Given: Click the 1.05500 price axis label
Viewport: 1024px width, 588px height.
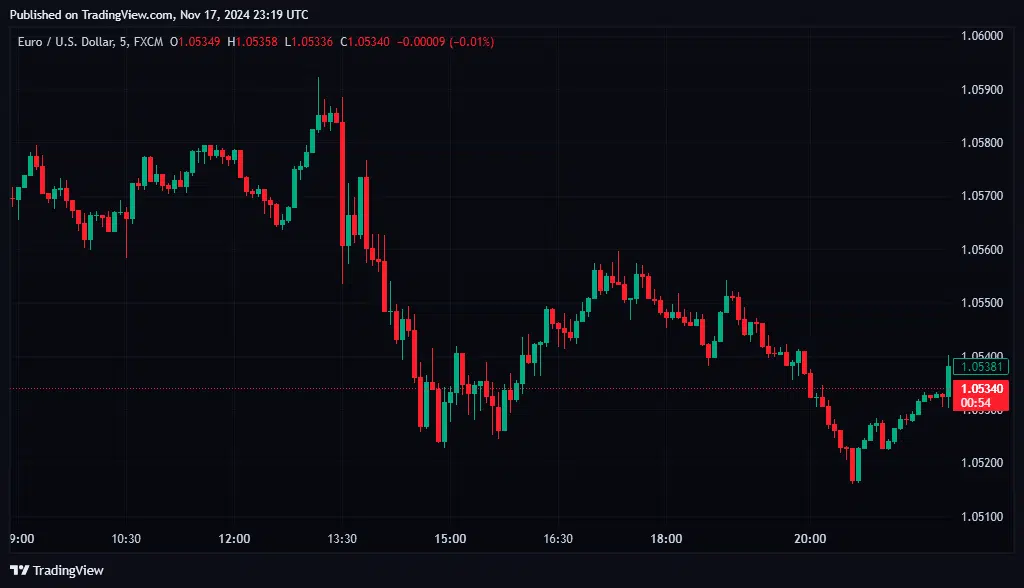Looking at the screenshot, I should [982, 302].
